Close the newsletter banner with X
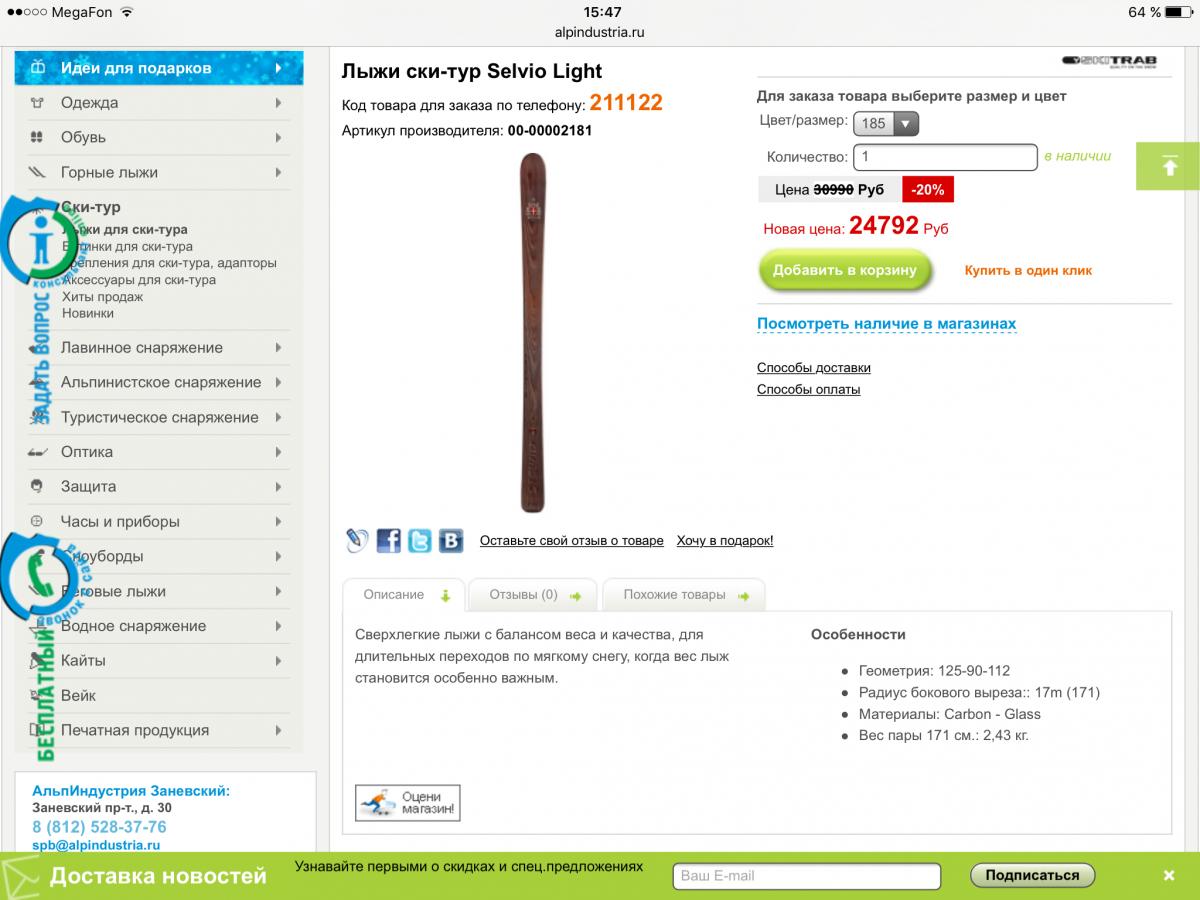Viewport: 1200px width, 900px height. pyautogui.click(x=1168, y=876)
